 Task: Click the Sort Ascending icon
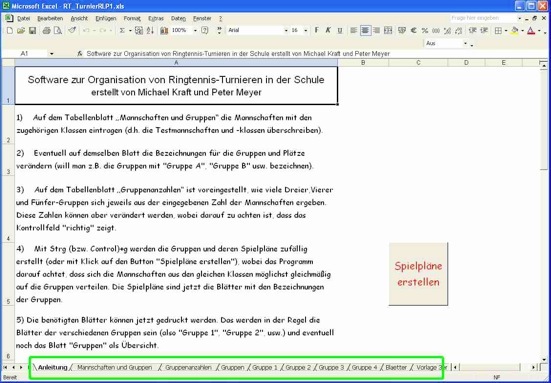[150, 31]
